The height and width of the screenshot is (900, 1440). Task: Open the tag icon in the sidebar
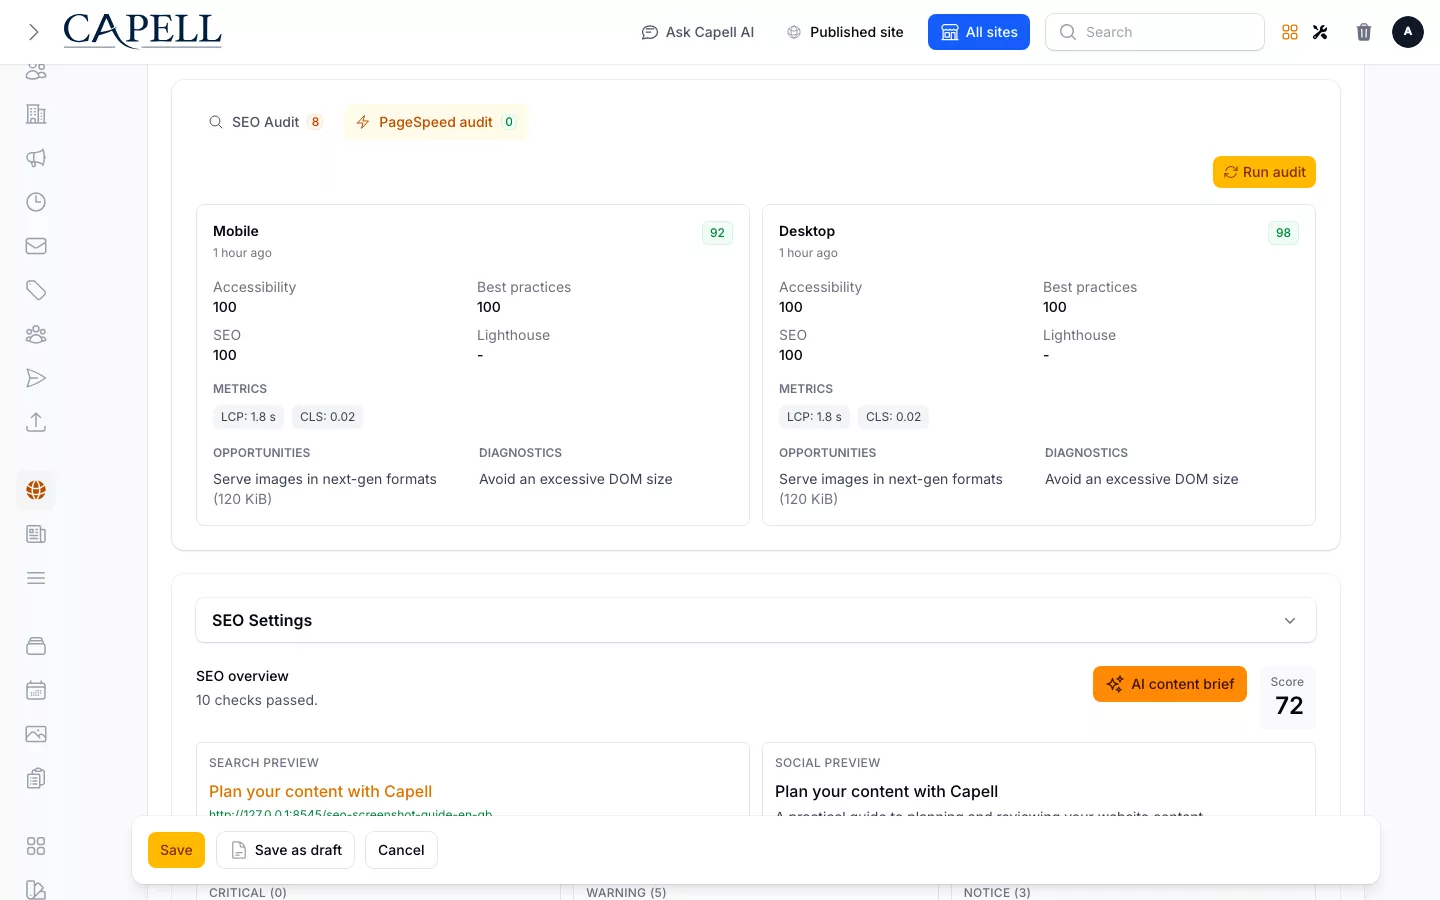pyautogui.click(x=36, y=290)
